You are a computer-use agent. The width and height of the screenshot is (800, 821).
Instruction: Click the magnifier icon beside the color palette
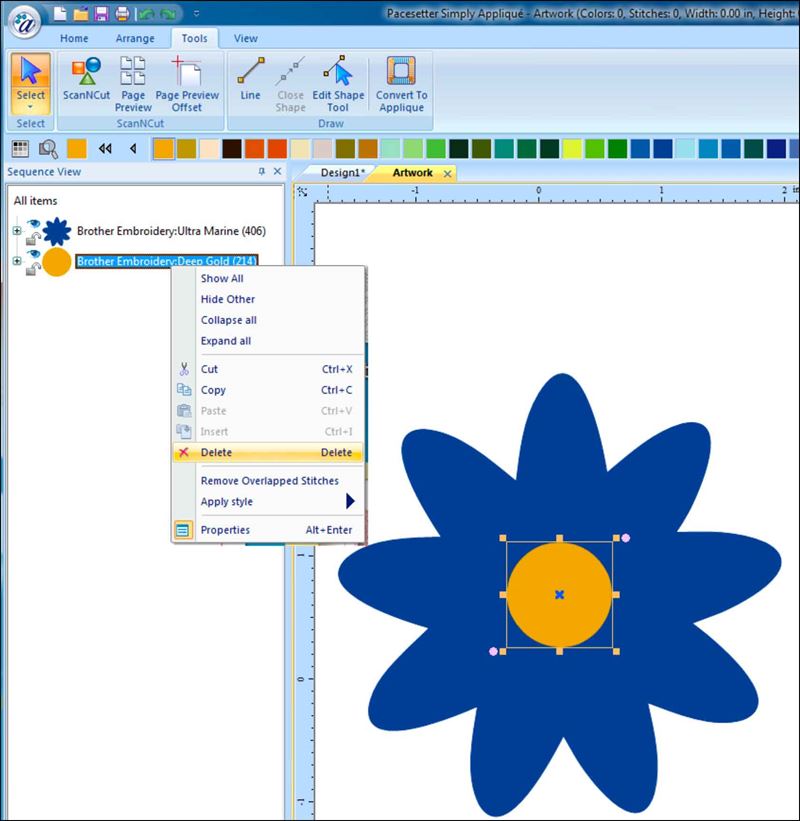47,149
